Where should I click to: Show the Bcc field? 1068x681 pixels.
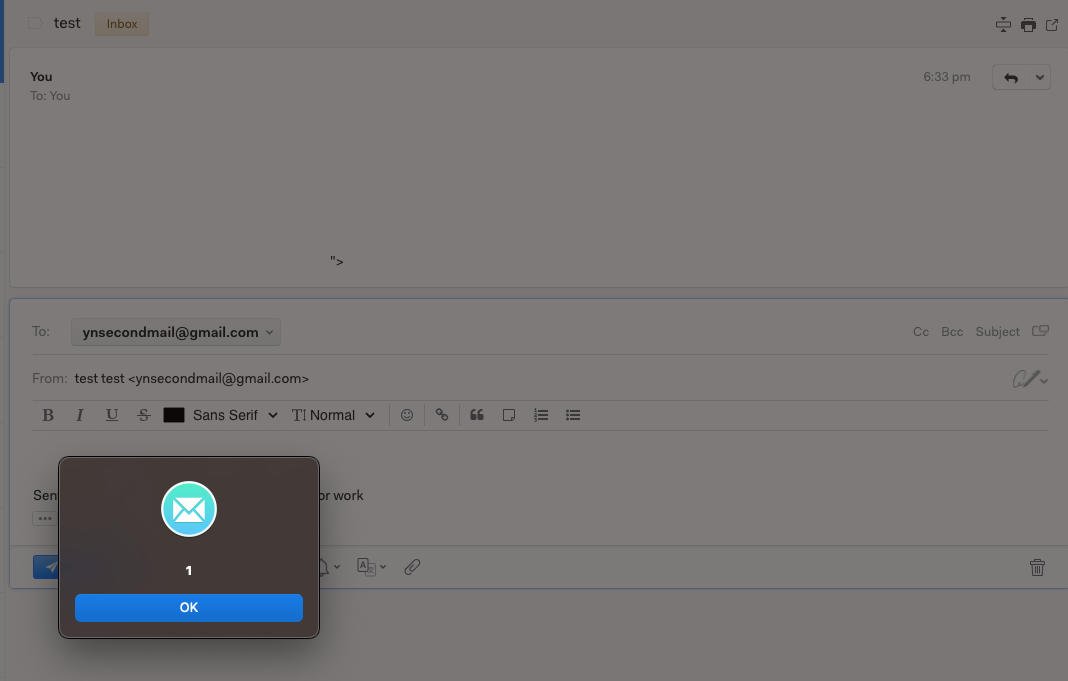(x=952, y=332)
